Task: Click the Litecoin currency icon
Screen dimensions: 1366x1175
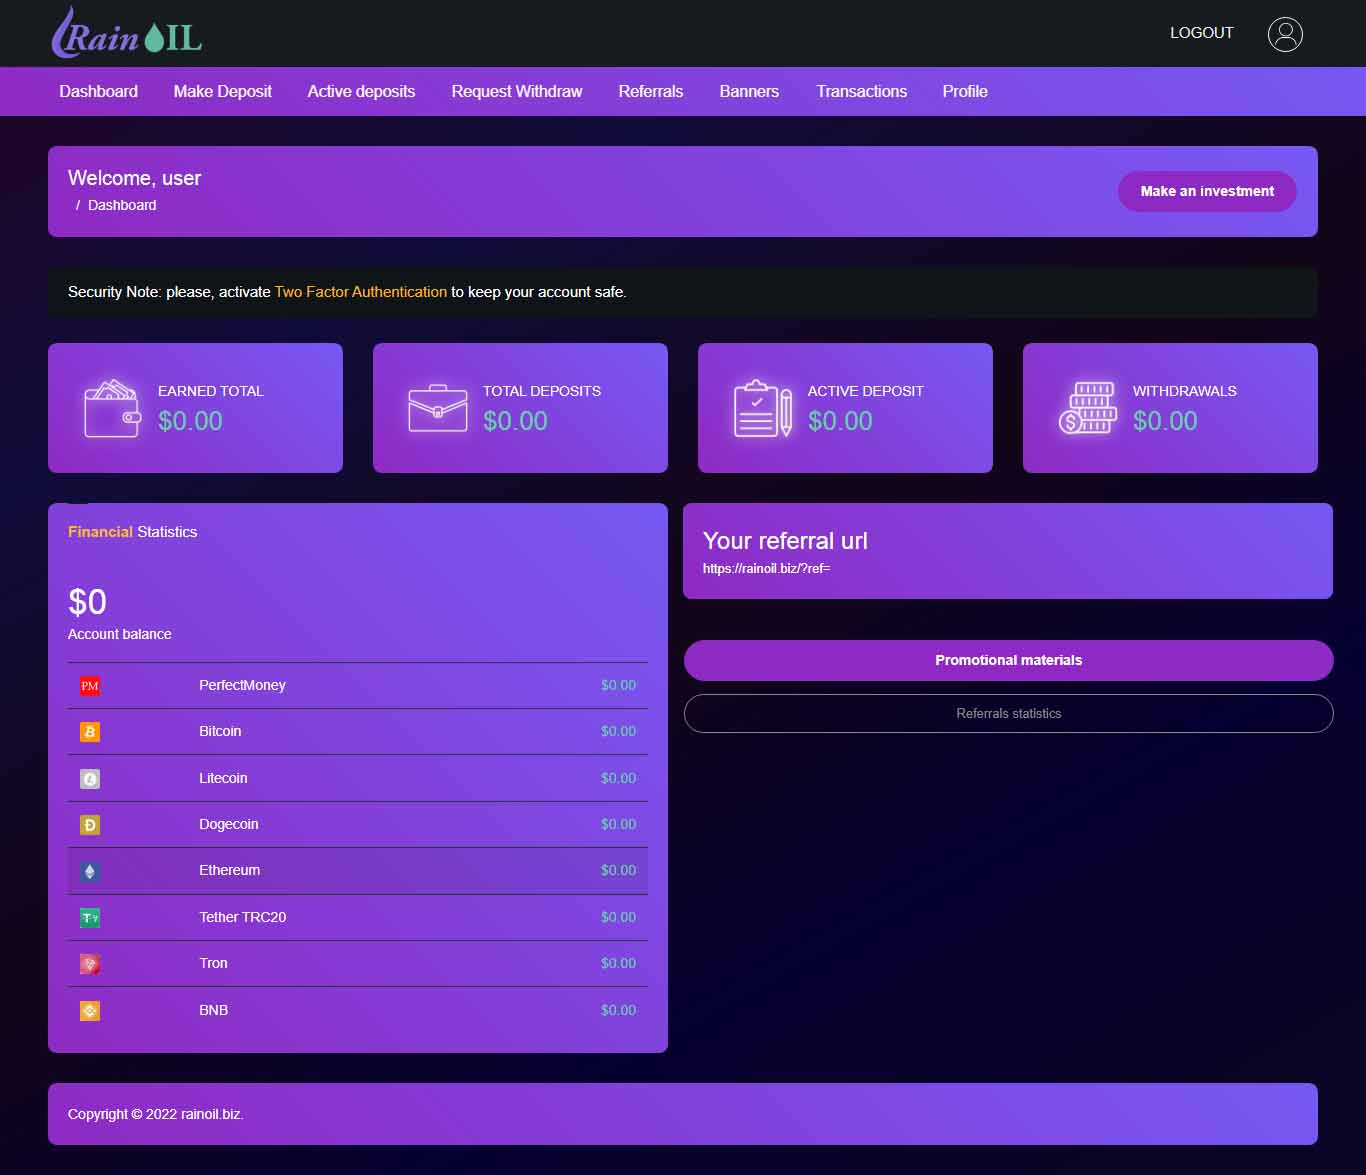Action: coord(90,779)
